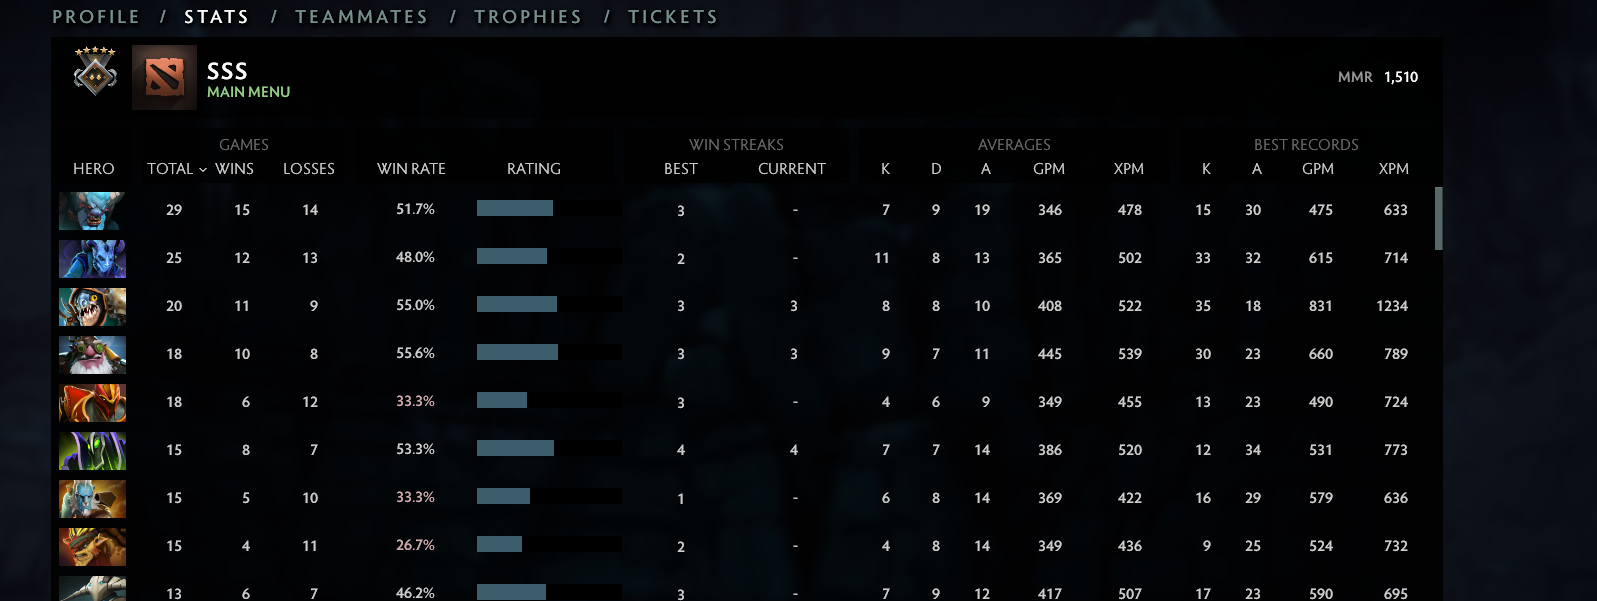Click rating bar in 26.7% row
Image resolution: width=1597 pixels, height=601 pixels.
(x=549, y=544)
